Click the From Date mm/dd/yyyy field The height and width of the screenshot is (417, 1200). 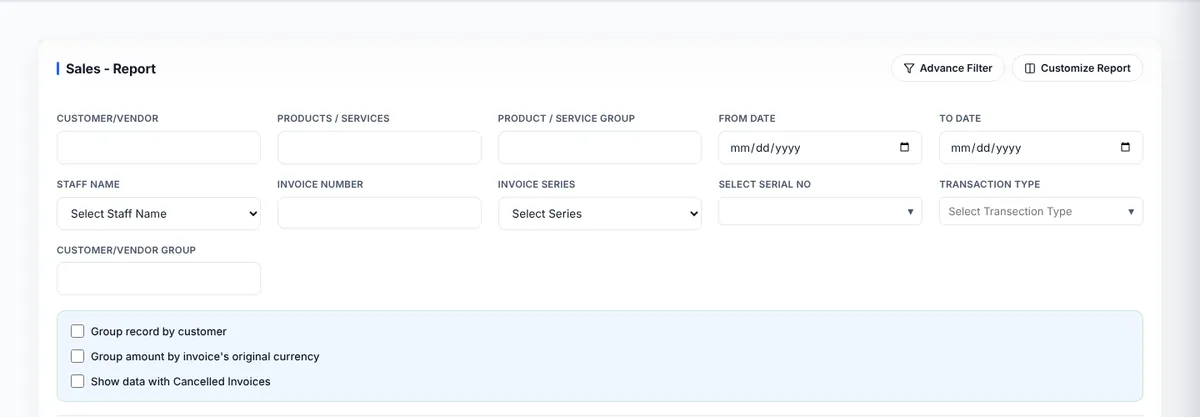point(820,147)
